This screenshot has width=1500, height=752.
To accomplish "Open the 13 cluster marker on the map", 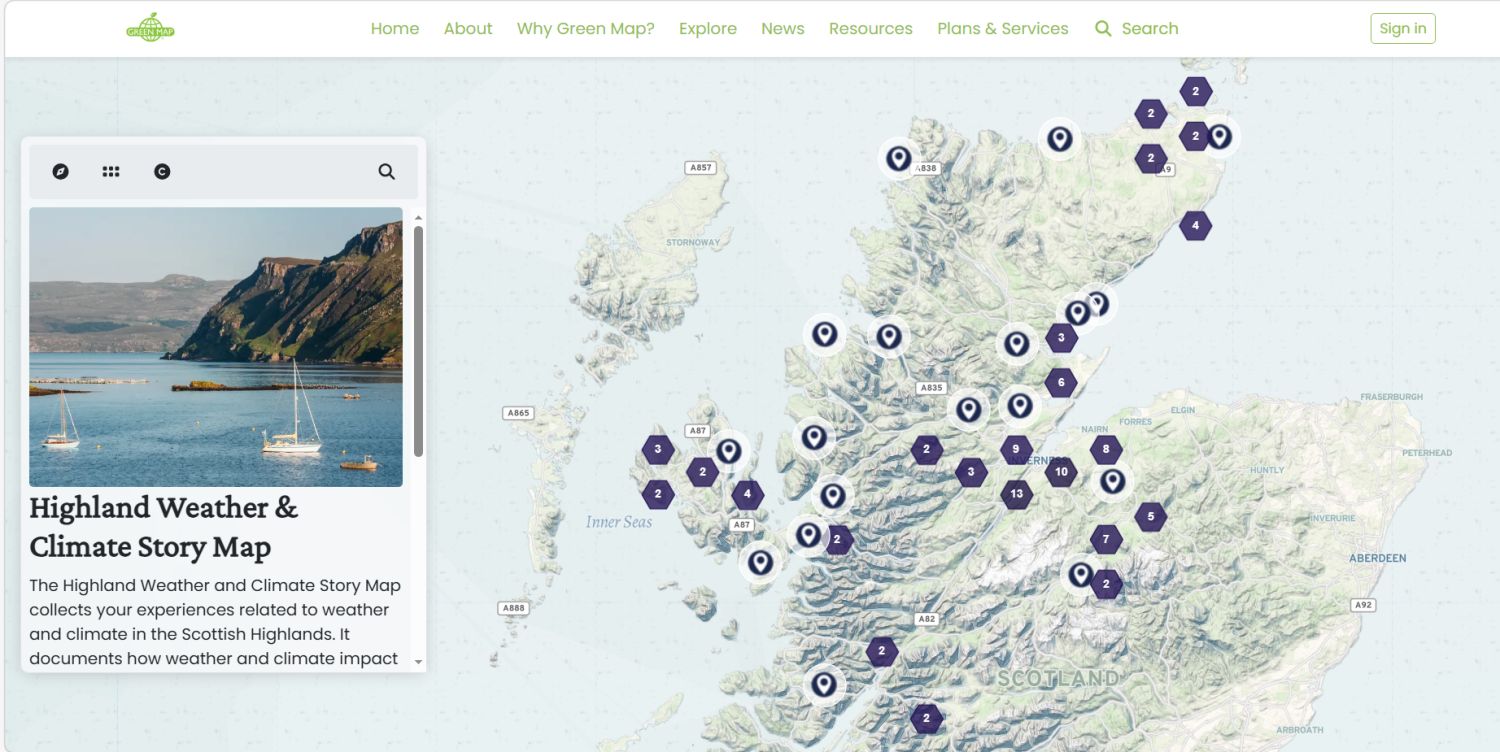I will point(1017,493).
